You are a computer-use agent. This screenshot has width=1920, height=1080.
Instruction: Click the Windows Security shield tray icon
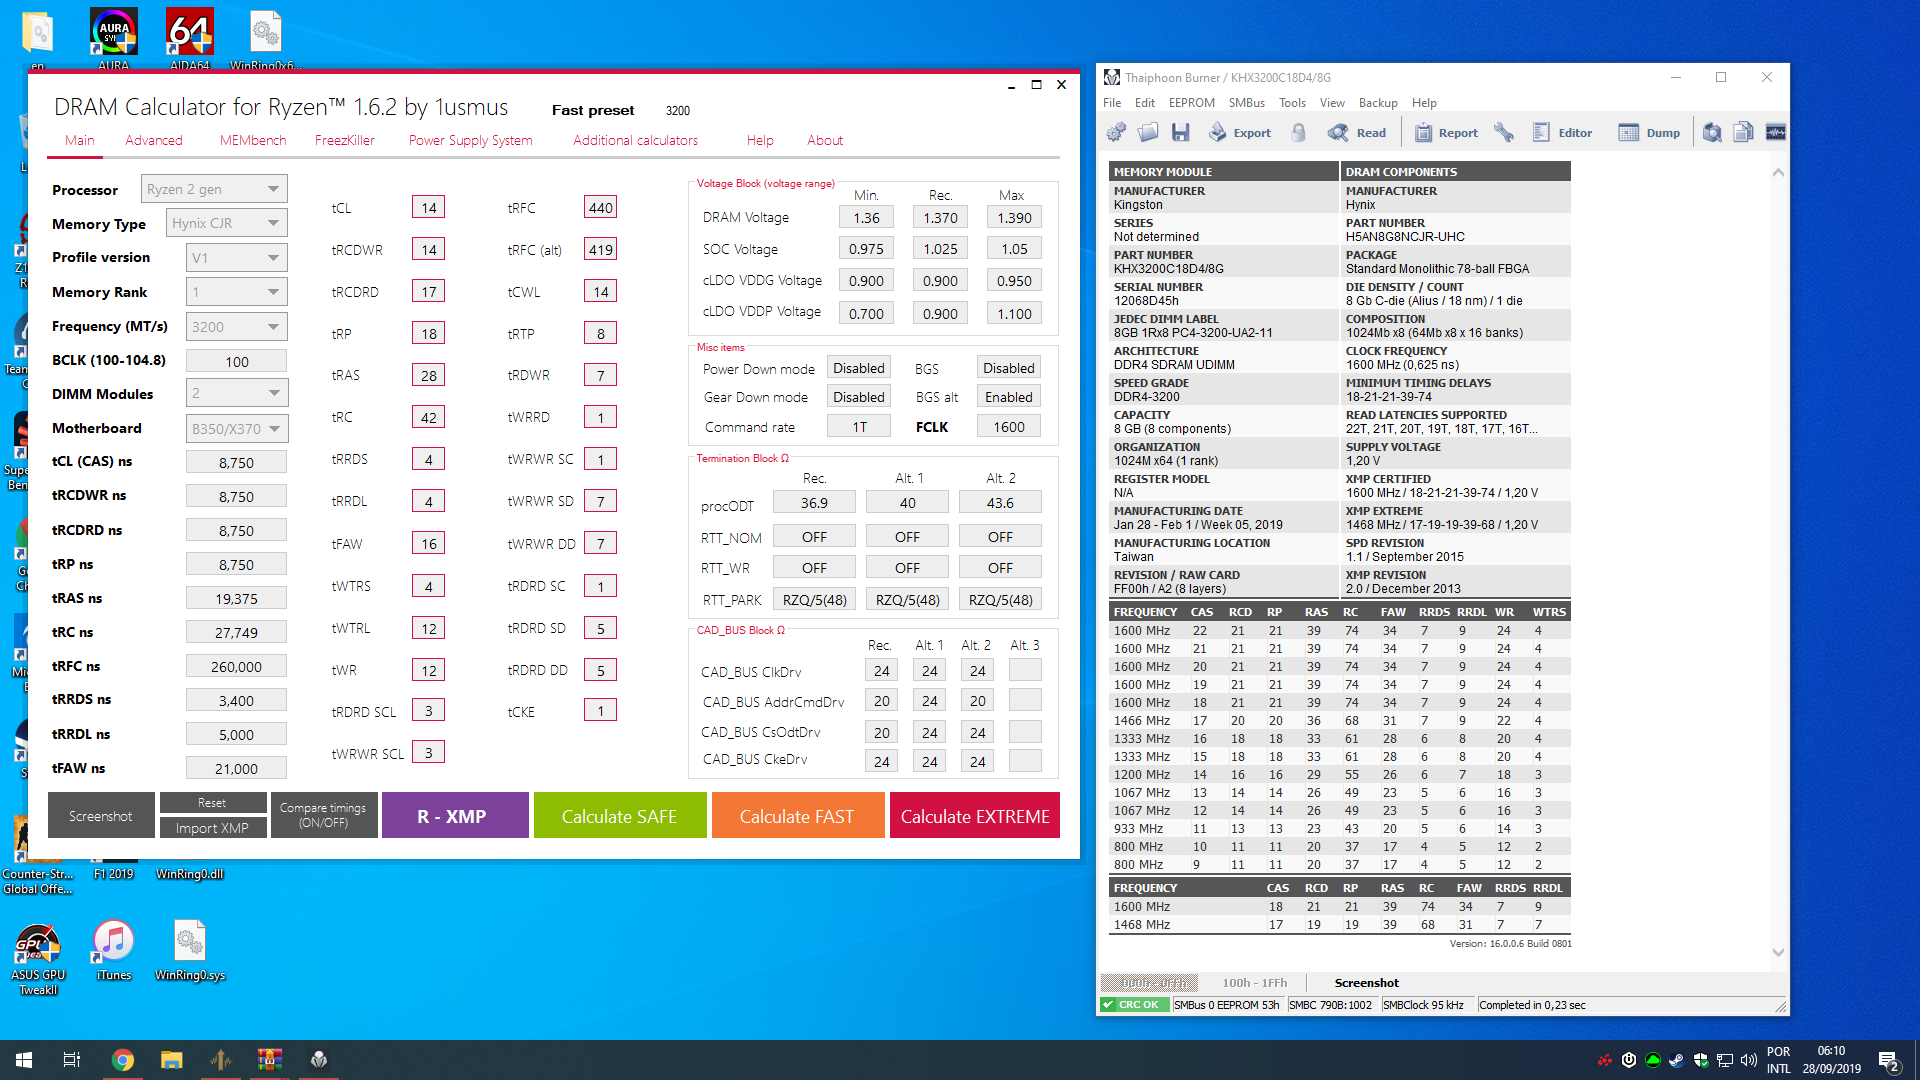[x=1700, y=1060]
